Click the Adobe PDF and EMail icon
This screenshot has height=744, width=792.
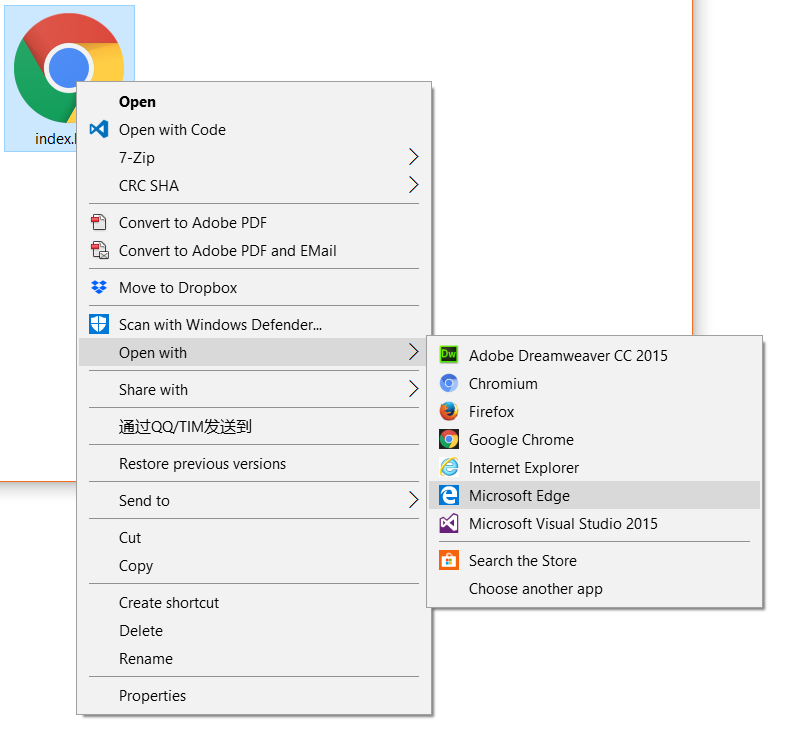point(100,251)
